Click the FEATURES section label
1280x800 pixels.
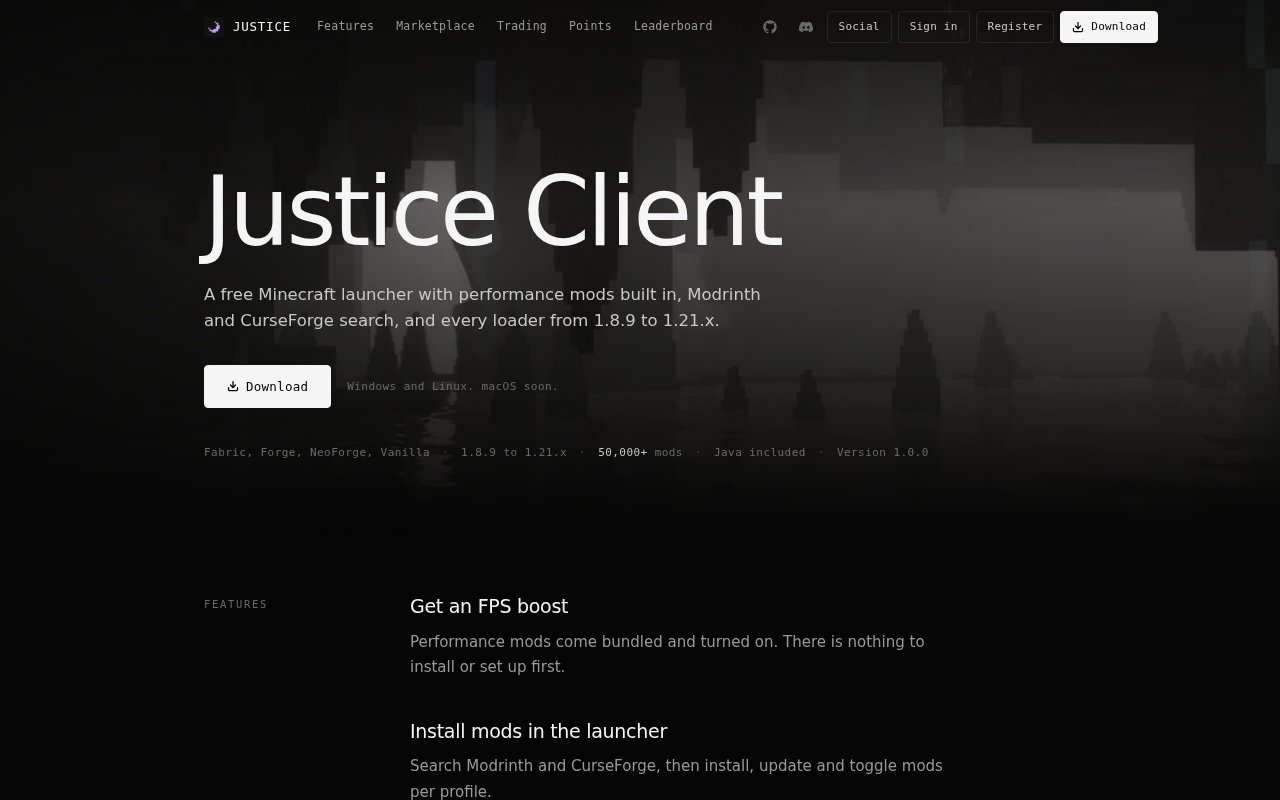pyautogui.click(x=236, y=604)
